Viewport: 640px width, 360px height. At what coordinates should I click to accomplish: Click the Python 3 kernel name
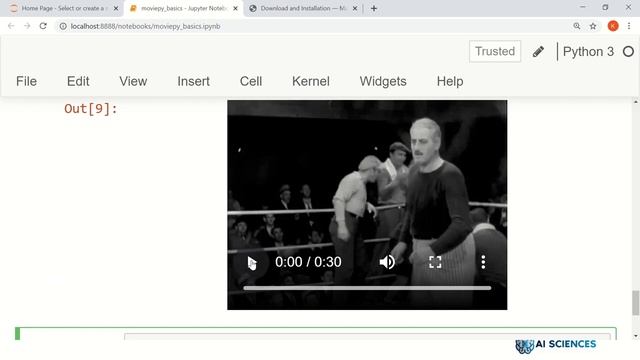pyautogui.click(x=588, y=51)
